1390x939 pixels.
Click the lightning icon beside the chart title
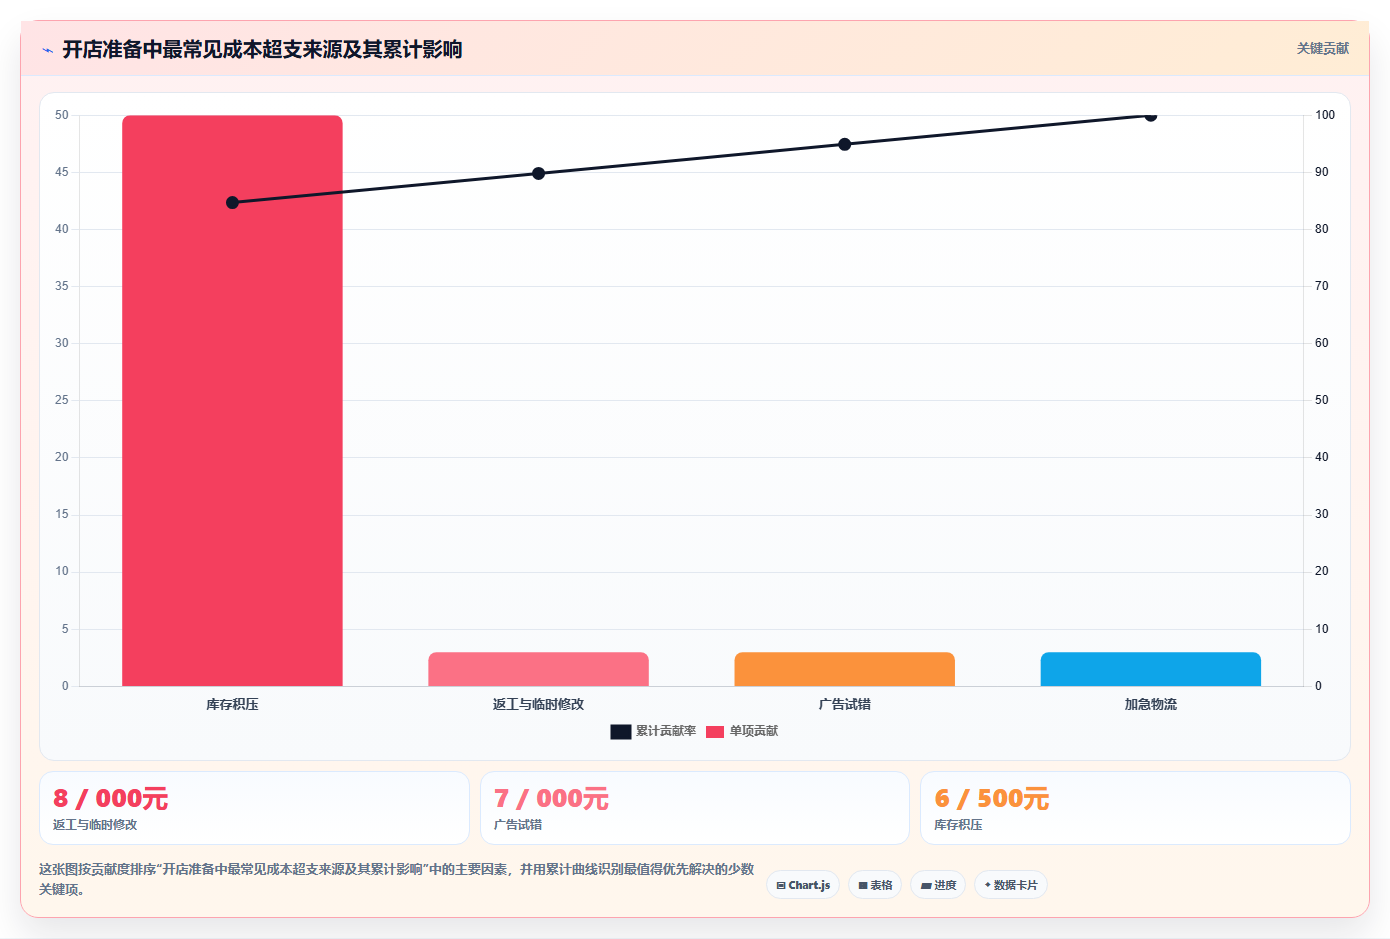(x=47, y=50)
